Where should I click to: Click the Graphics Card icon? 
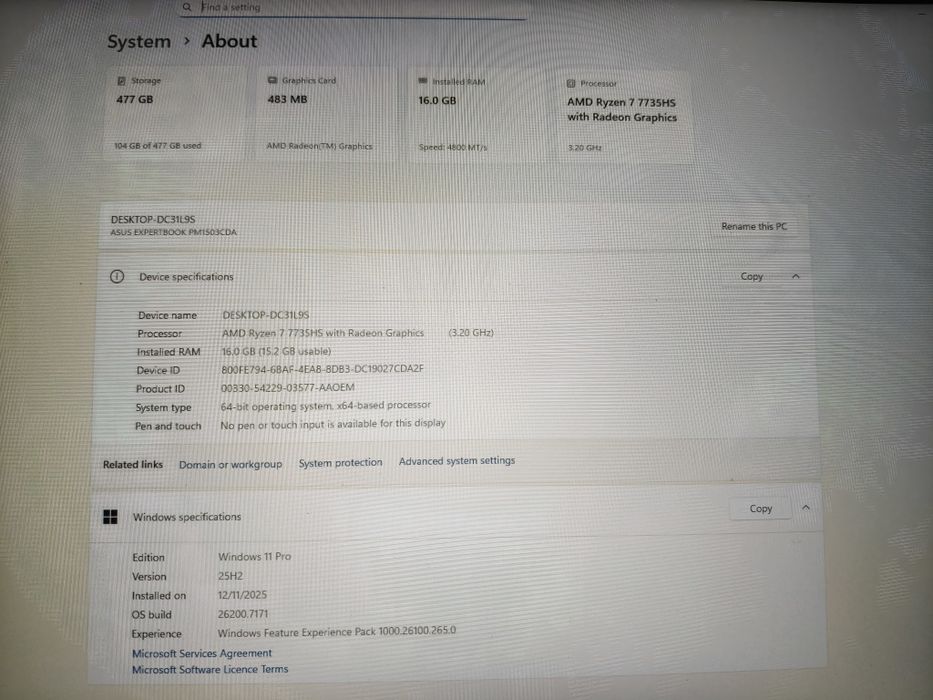[273, 80]
